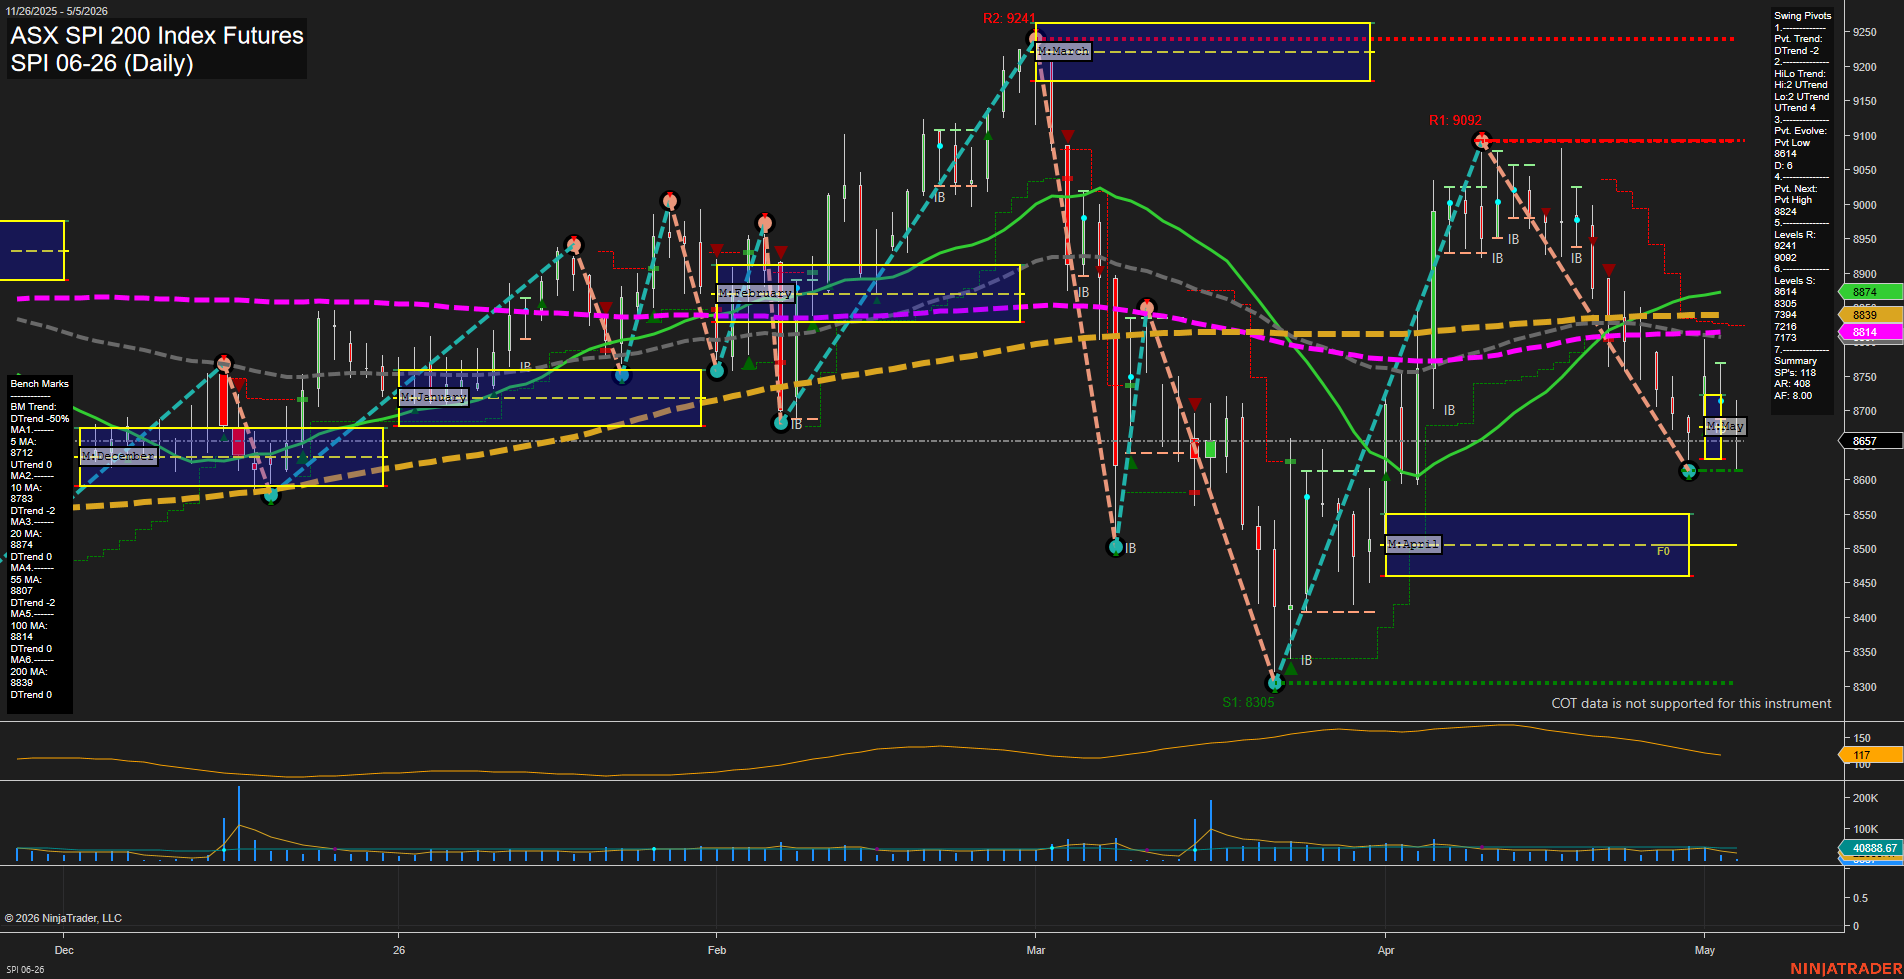
Task: Click 9000 on the price axis
Action: pyautogui.click(x=1864, y=205)
